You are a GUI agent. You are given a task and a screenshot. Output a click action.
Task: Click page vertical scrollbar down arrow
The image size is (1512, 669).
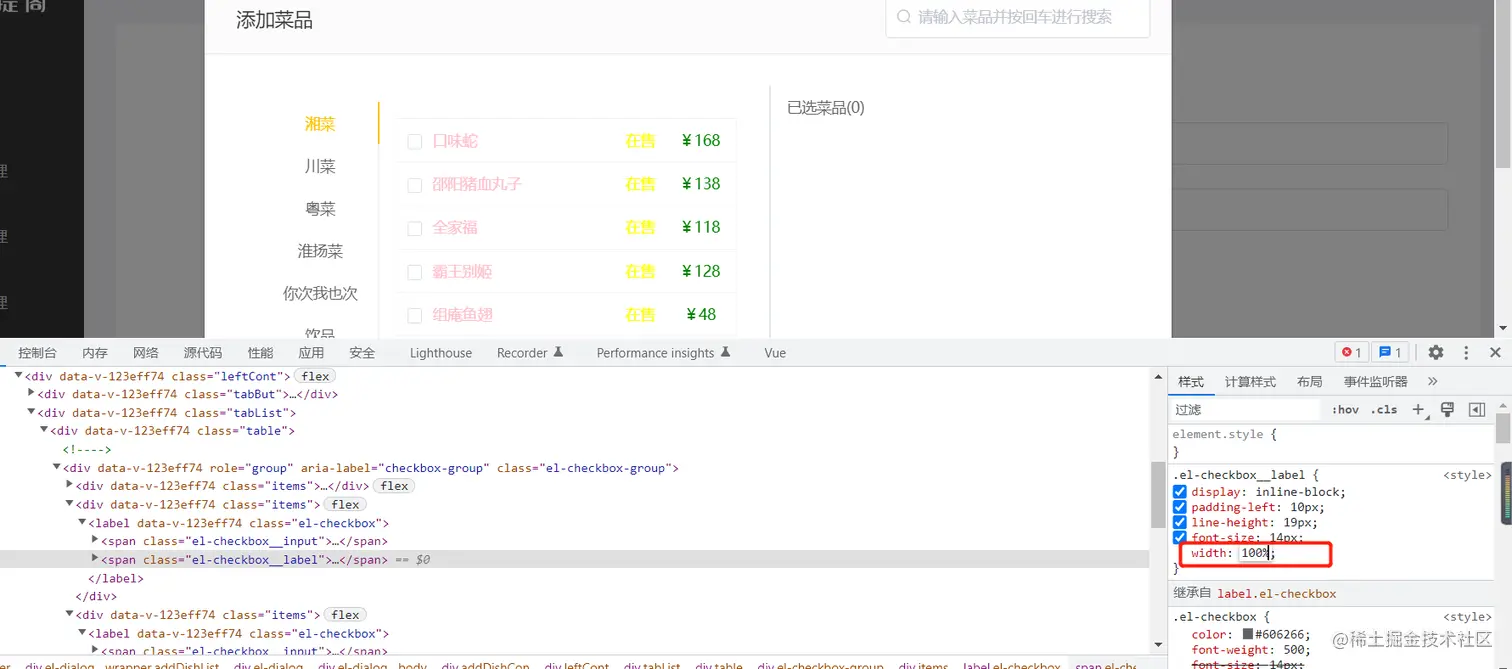(x=1503, y=328)
